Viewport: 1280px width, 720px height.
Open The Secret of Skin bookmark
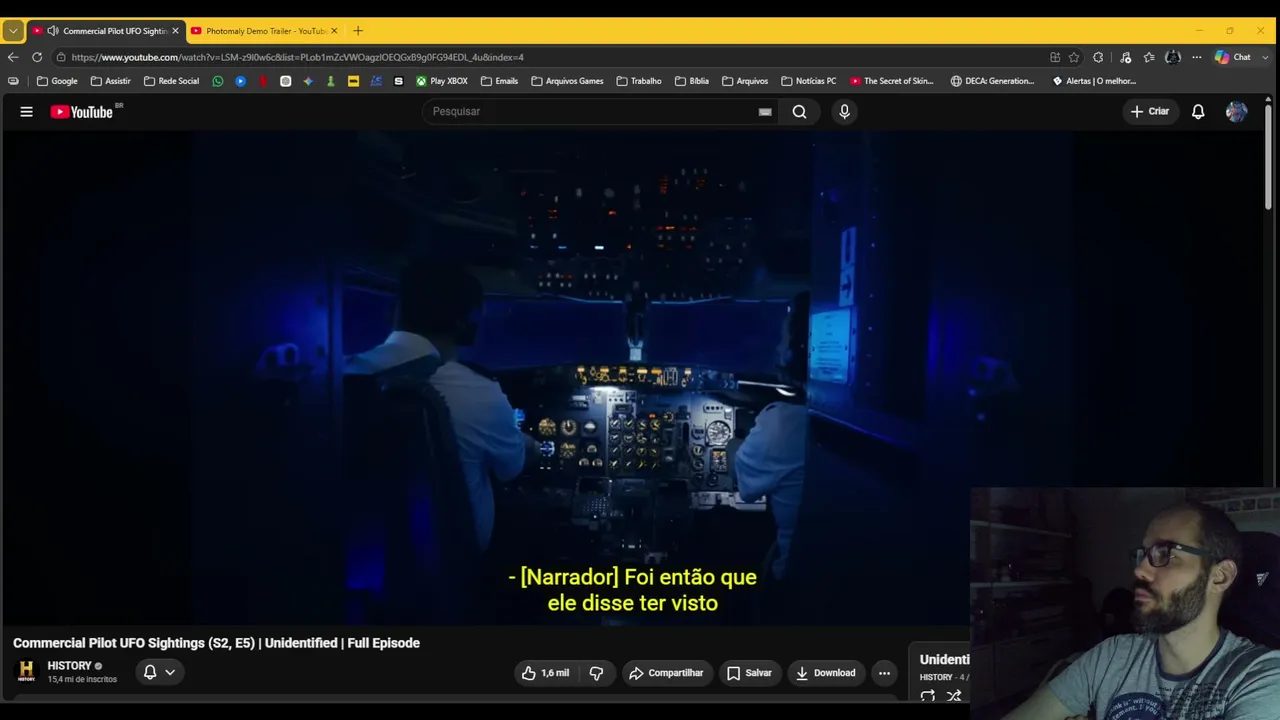point(891,81)
